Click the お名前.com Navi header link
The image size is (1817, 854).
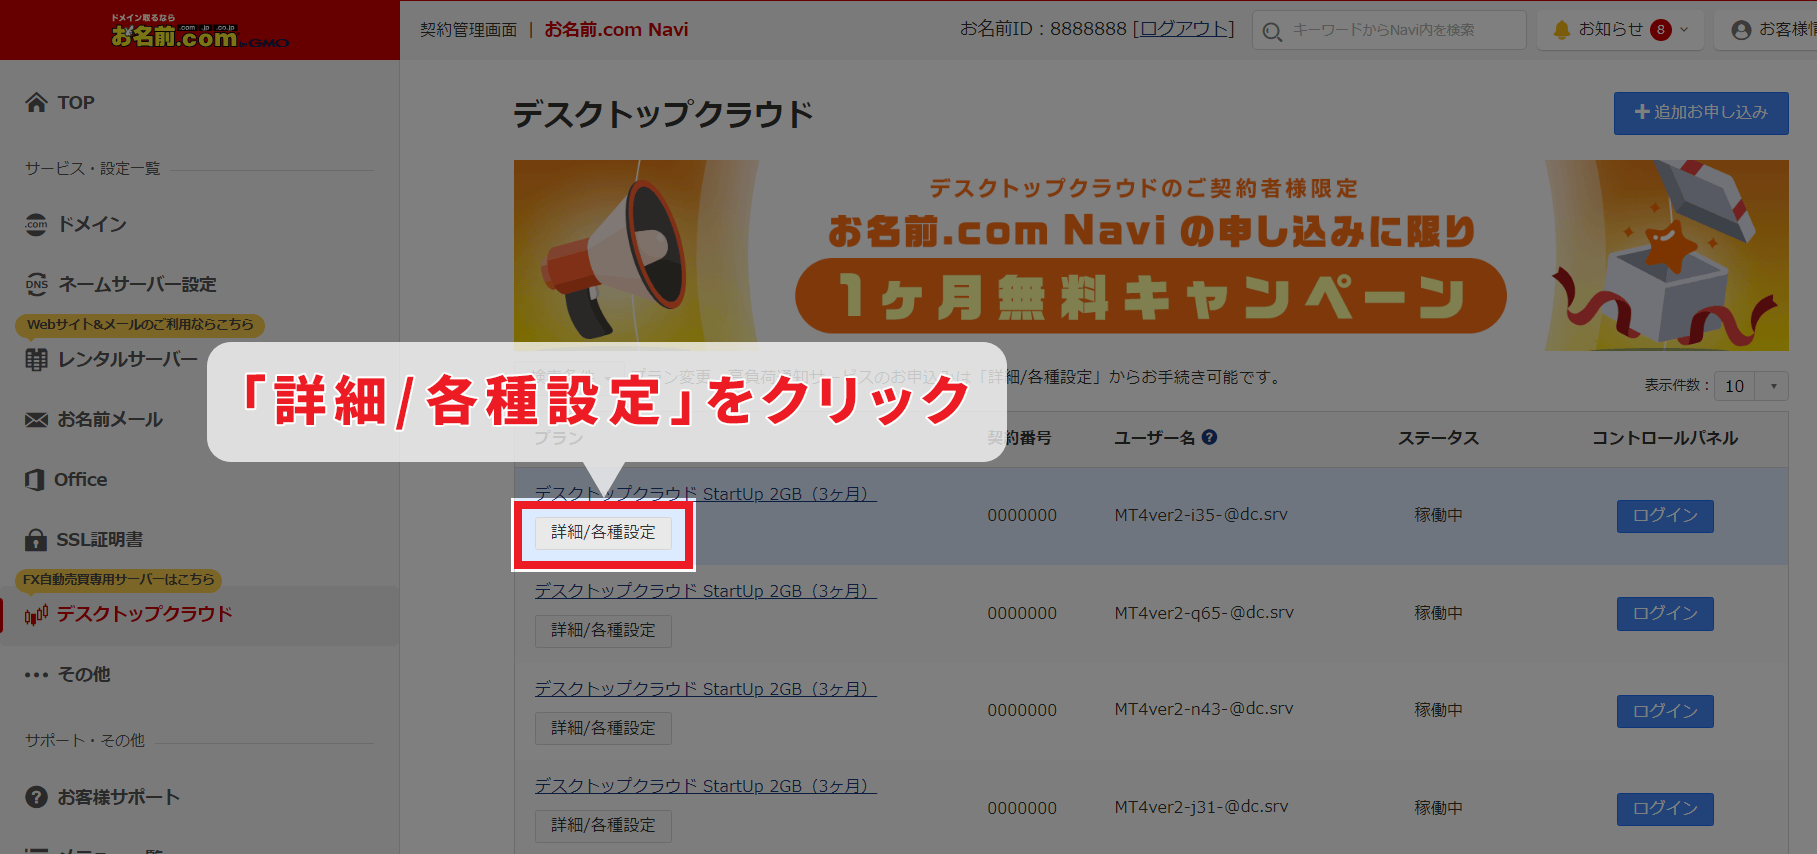(x=616, y=30)
